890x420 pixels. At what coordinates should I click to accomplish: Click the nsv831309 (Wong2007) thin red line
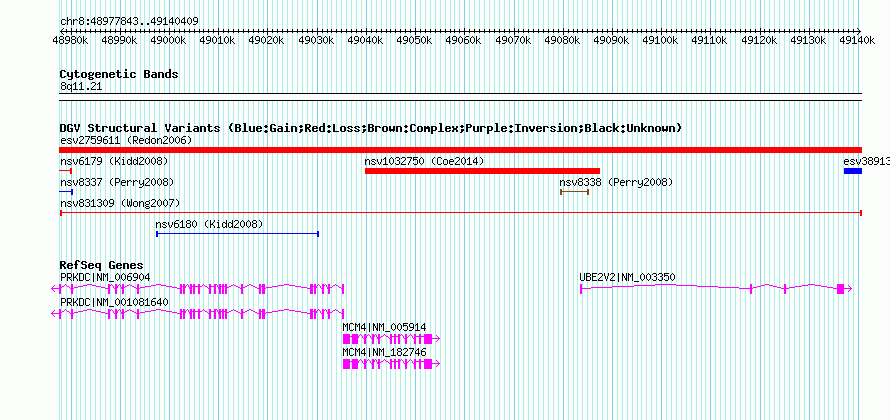pos(461,213)
